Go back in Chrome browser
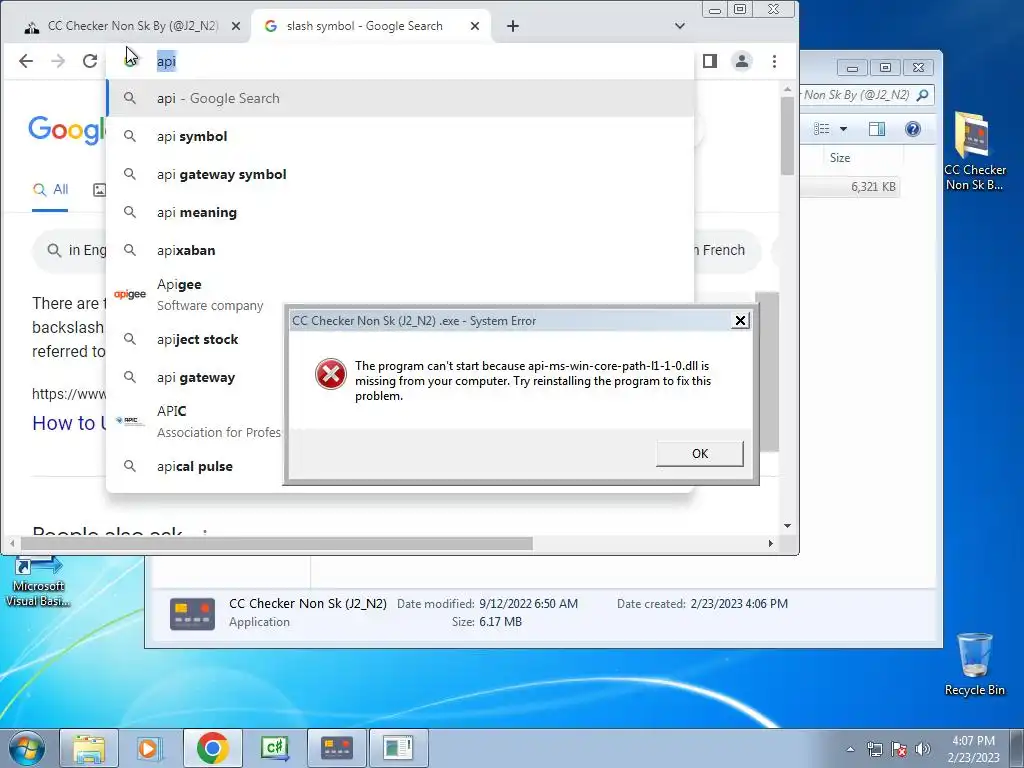The width and height of the screenshot is (1024, 768). pos(26,61)
